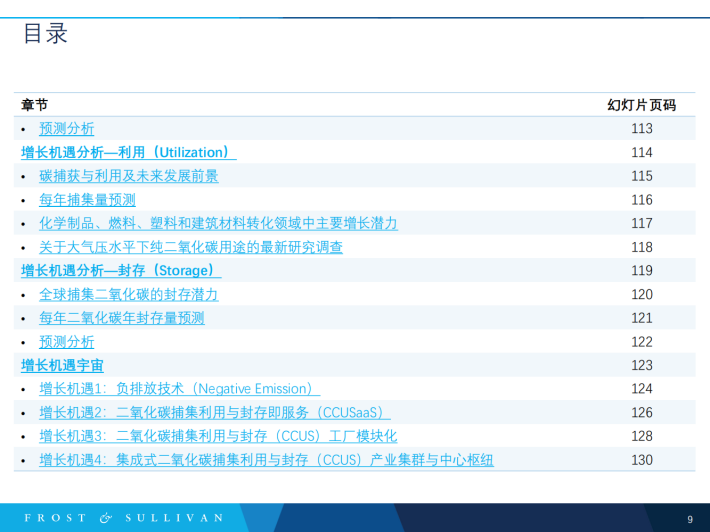Select the page number 130
710x532 pixels.
click(642, 460)
